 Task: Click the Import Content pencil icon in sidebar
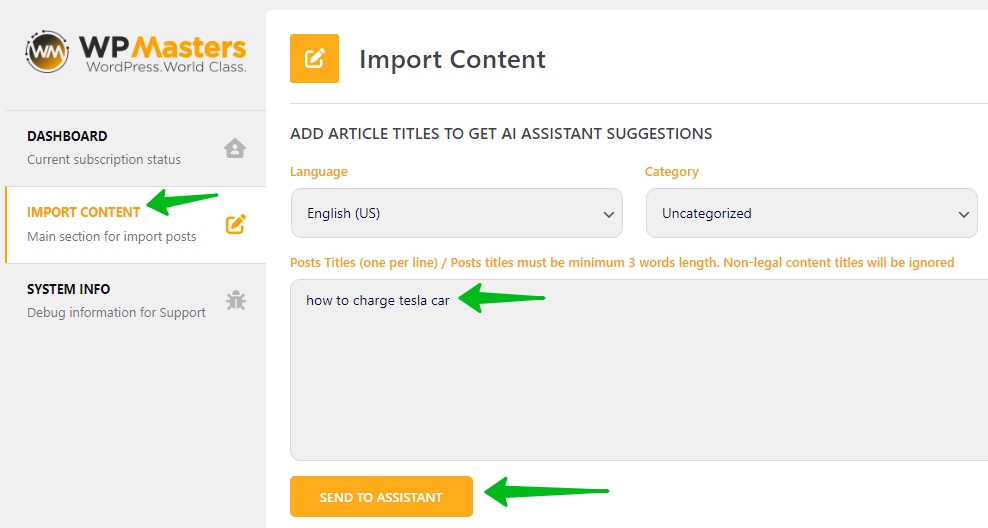click(236, 224)
